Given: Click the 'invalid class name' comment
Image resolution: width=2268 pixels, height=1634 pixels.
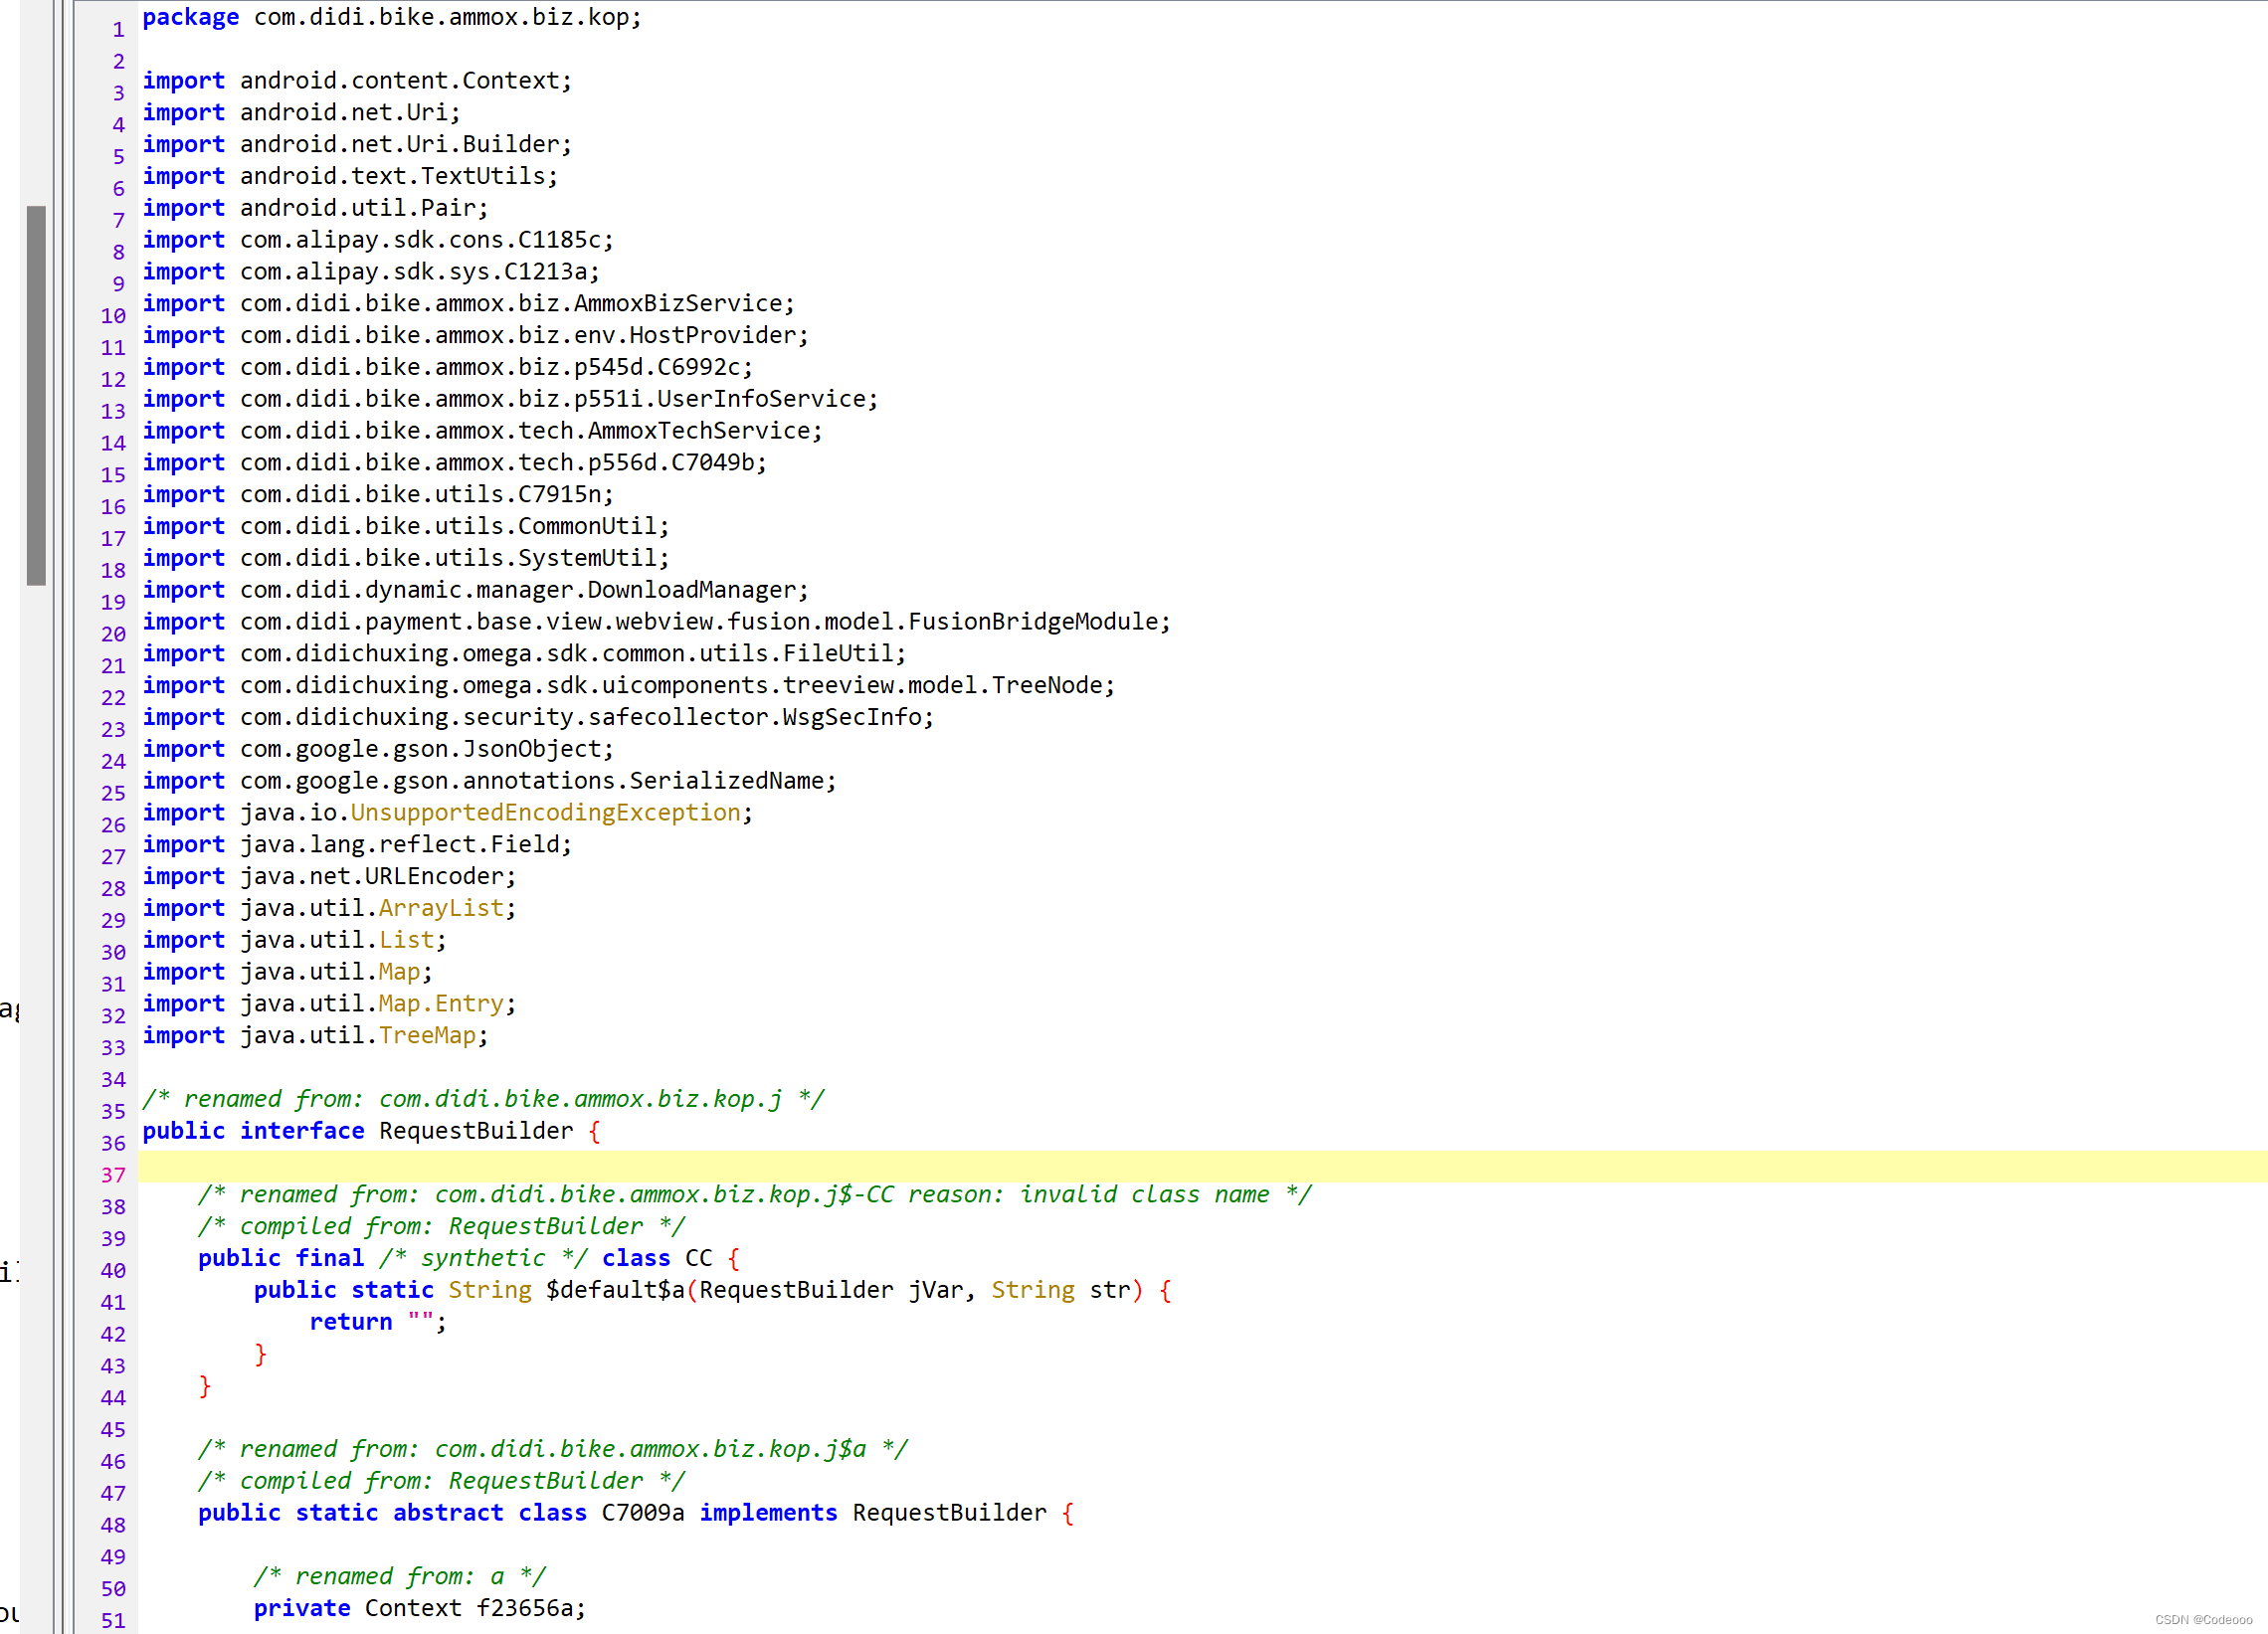Looking at the screenshot, I should tap(754, 1195).
